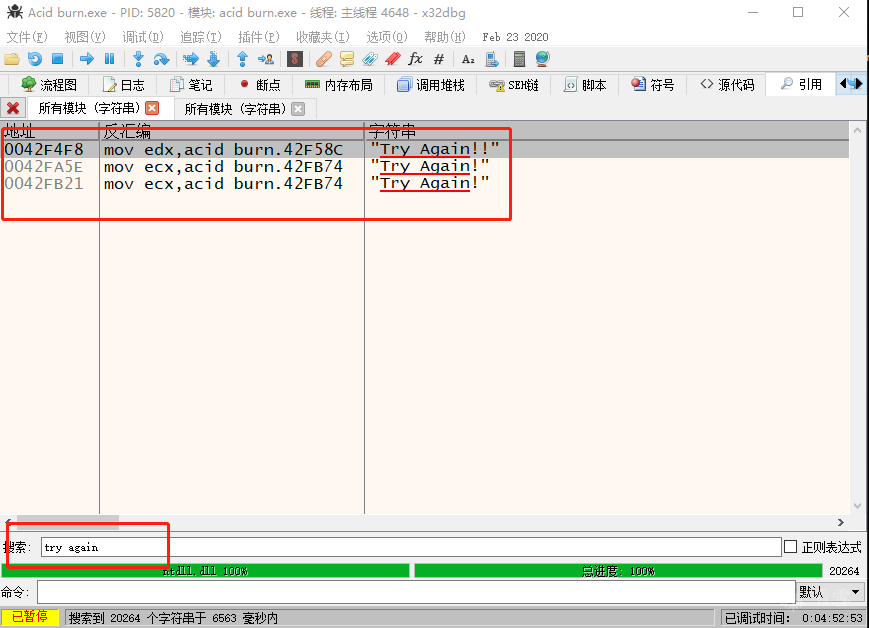Click the Trace Over icon
The width and height of the screenshot is (869, 628).
pos(213,59)
